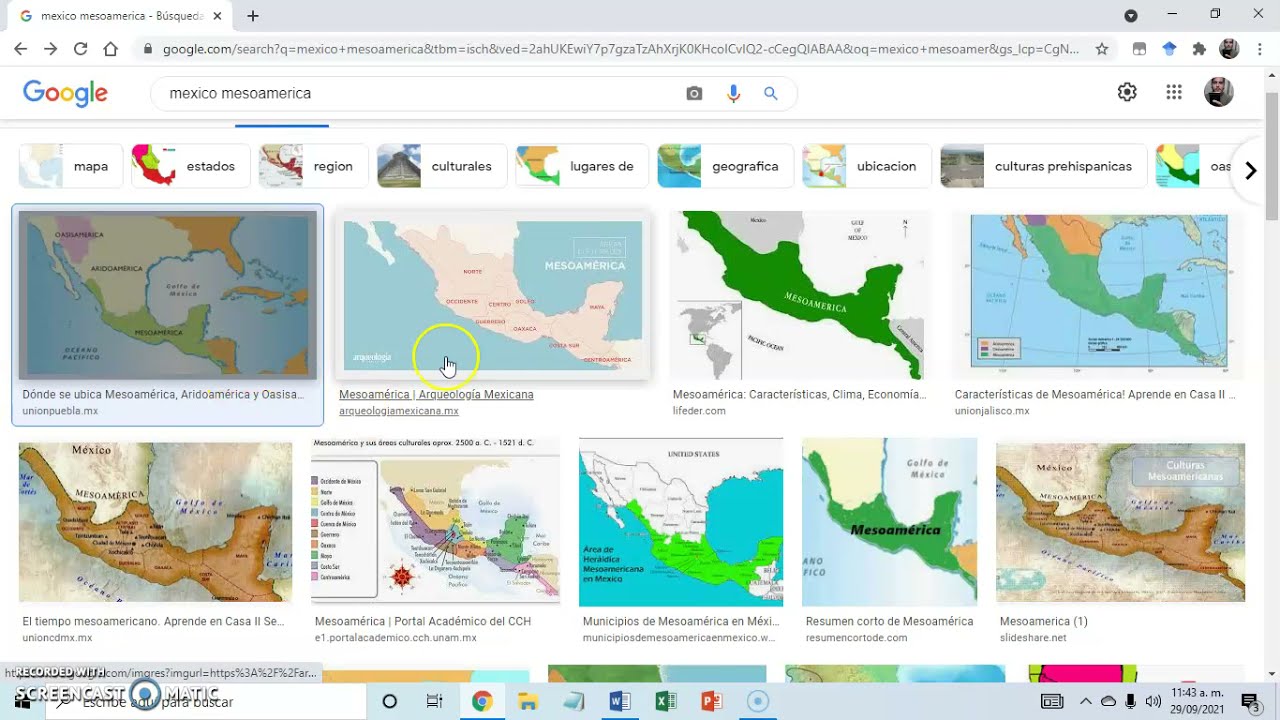Filter images by mapa chip
1280x720 pixels.
pyautogui.click(x=70, y=166)
